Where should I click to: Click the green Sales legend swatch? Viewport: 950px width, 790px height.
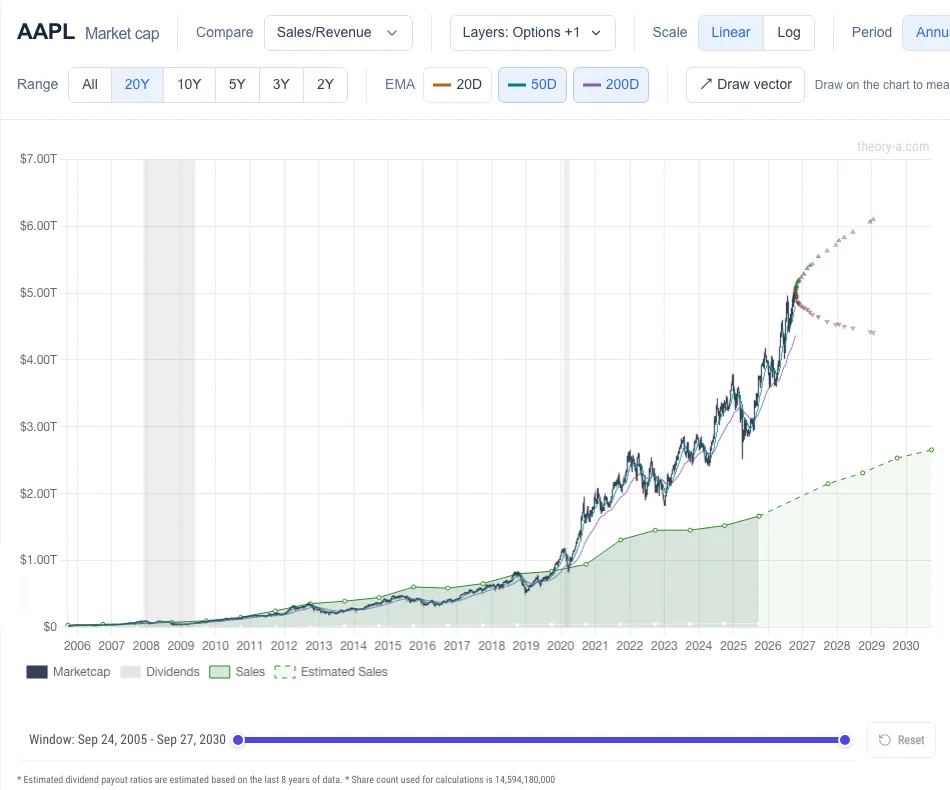point(219,672)
